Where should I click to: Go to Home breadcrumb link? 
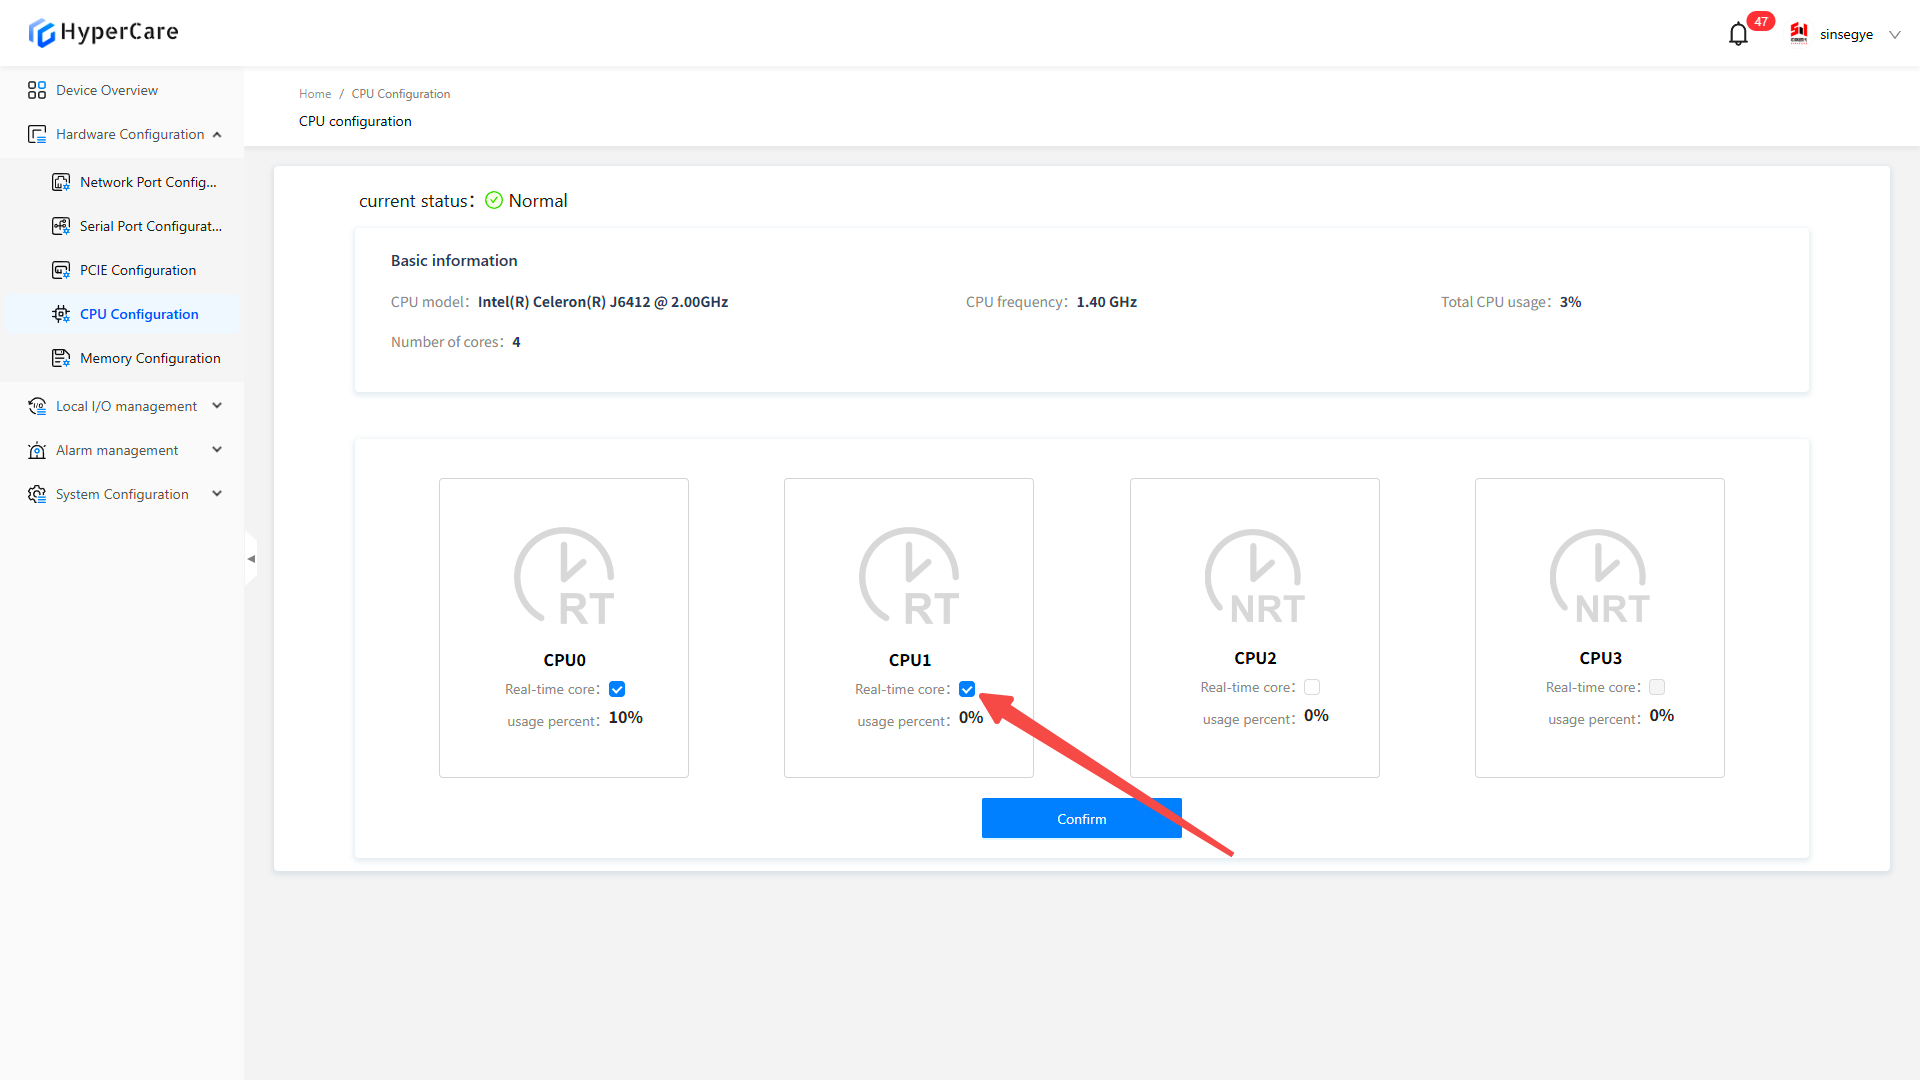tap(314, 94)
